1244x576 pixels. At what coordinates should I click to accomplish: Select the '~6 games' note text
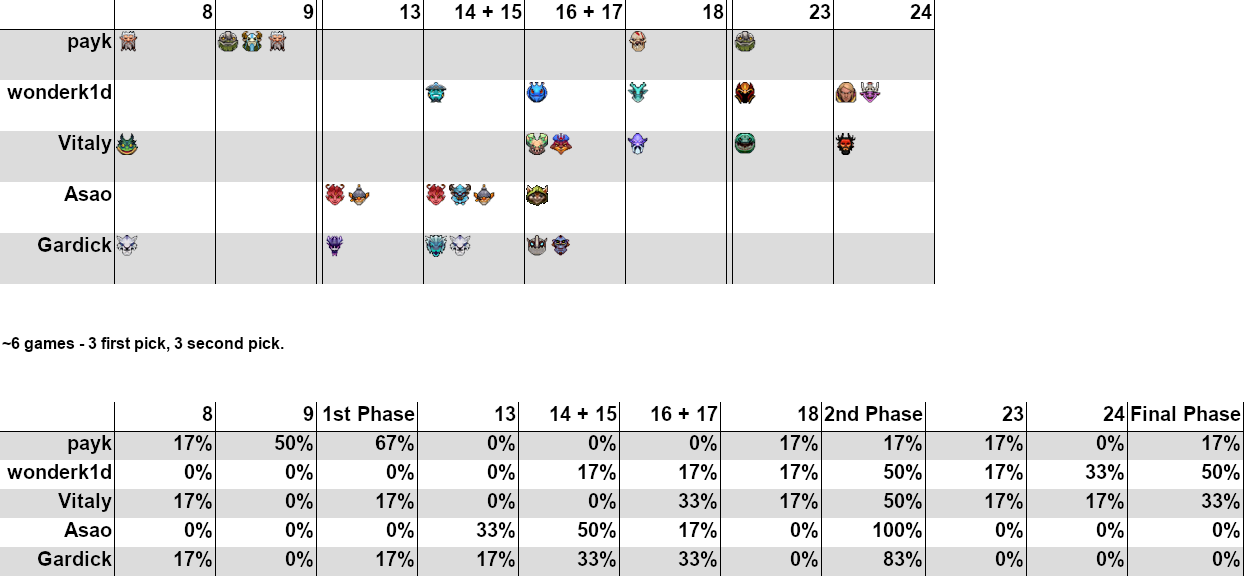tap(143, 343)
